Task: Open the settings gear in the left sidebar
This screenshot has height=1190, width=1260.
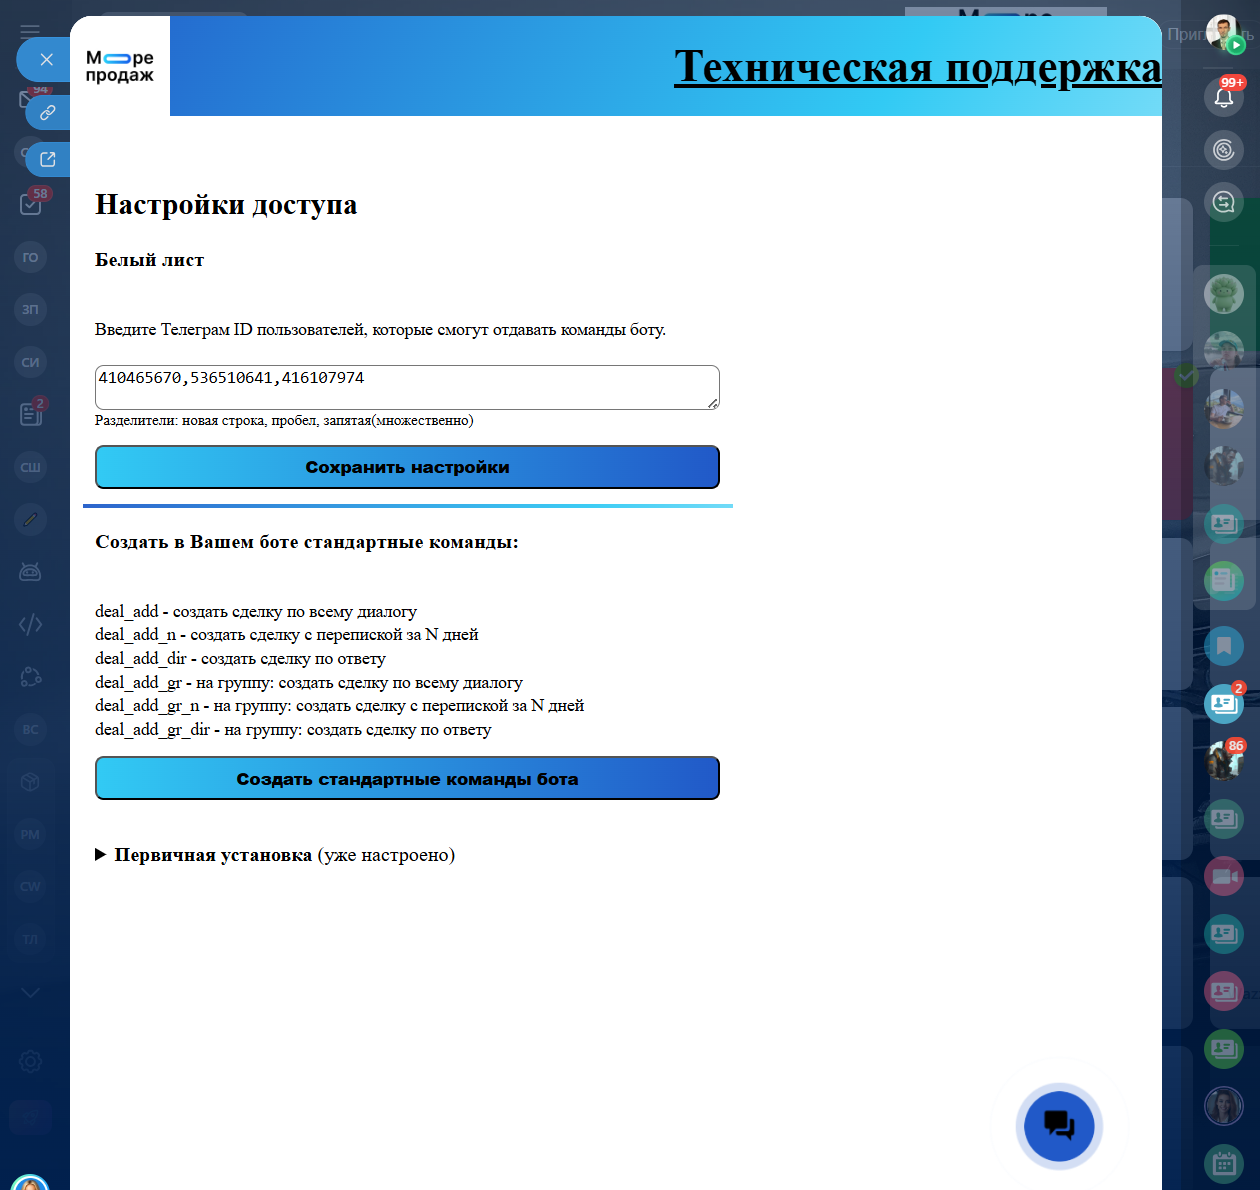Action: point(31,1062)
